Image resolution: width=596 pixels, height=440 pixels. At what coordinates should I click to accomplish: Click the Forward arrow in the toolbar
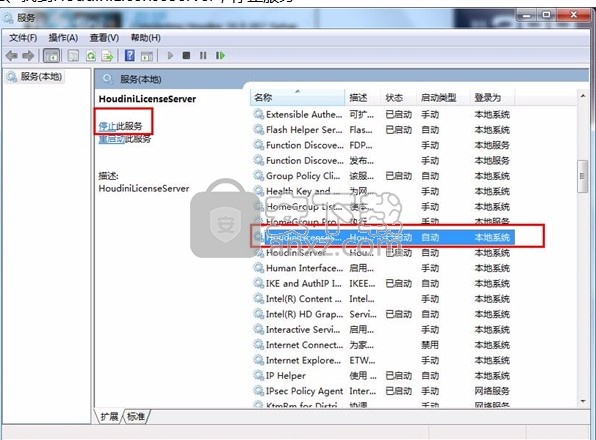pyautogui.click(x=28, y=56)
